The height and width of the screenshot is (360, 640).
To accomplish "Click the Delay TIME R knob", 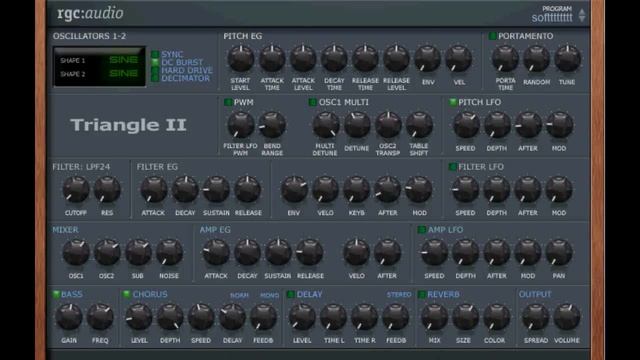I will click(x=364, y=317).
